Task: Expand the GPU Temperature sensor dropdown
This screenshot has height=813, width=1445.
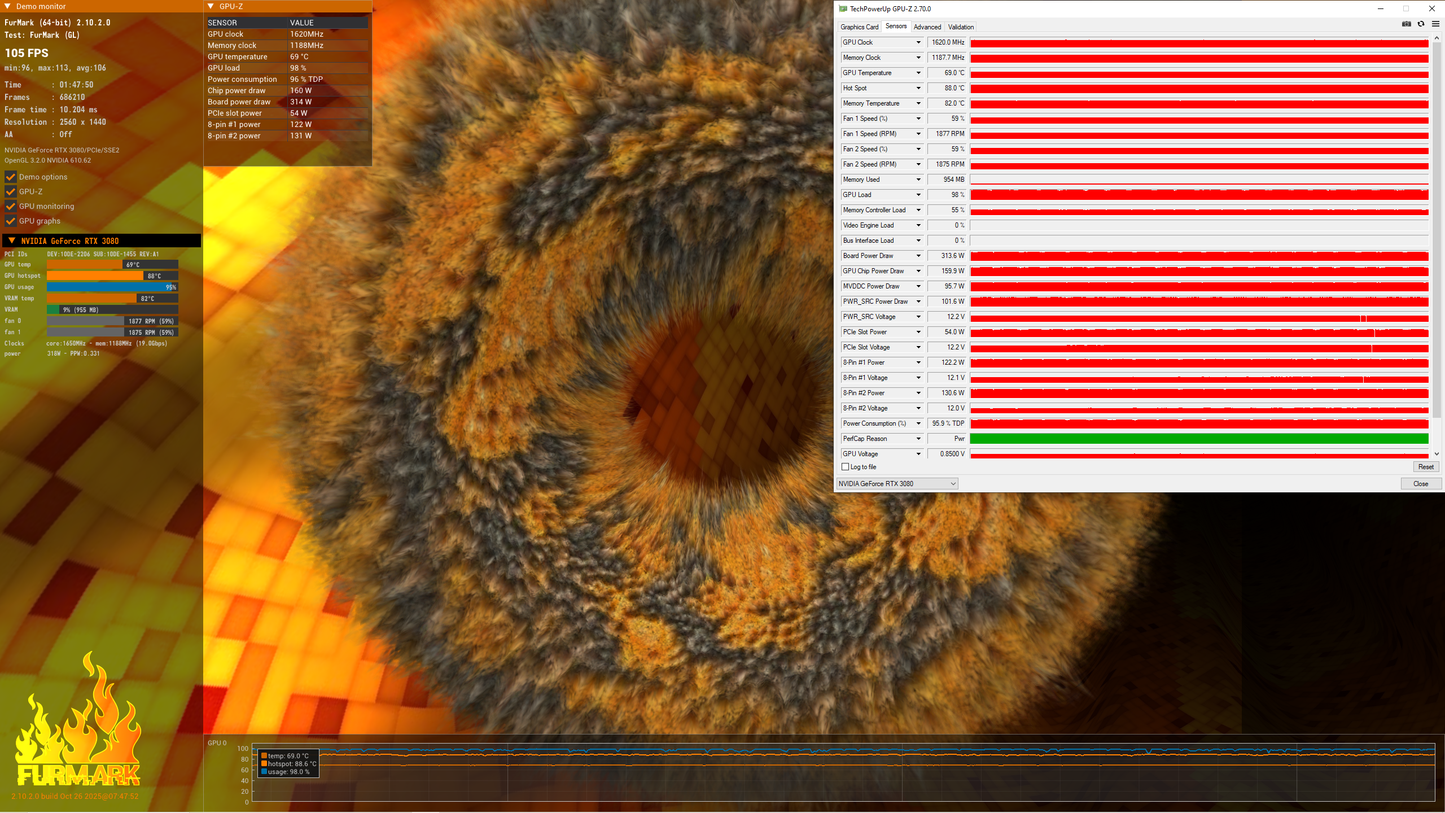Action: pos(918,73)
